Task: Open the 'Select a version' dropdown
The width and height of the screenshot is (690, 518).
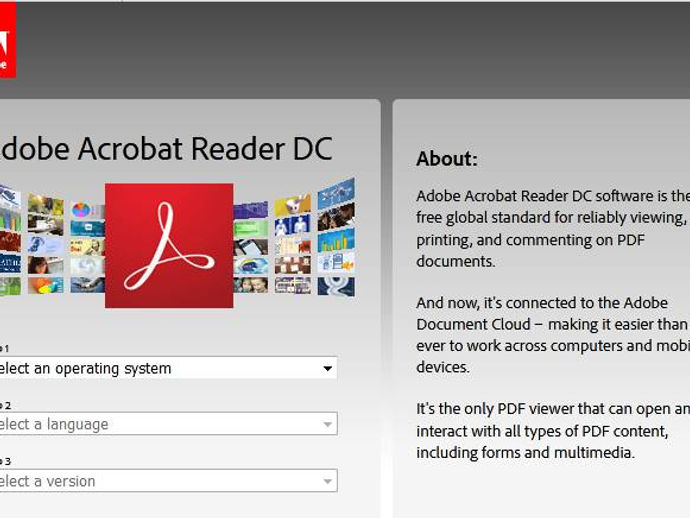Action: click(x=169, y=481)
